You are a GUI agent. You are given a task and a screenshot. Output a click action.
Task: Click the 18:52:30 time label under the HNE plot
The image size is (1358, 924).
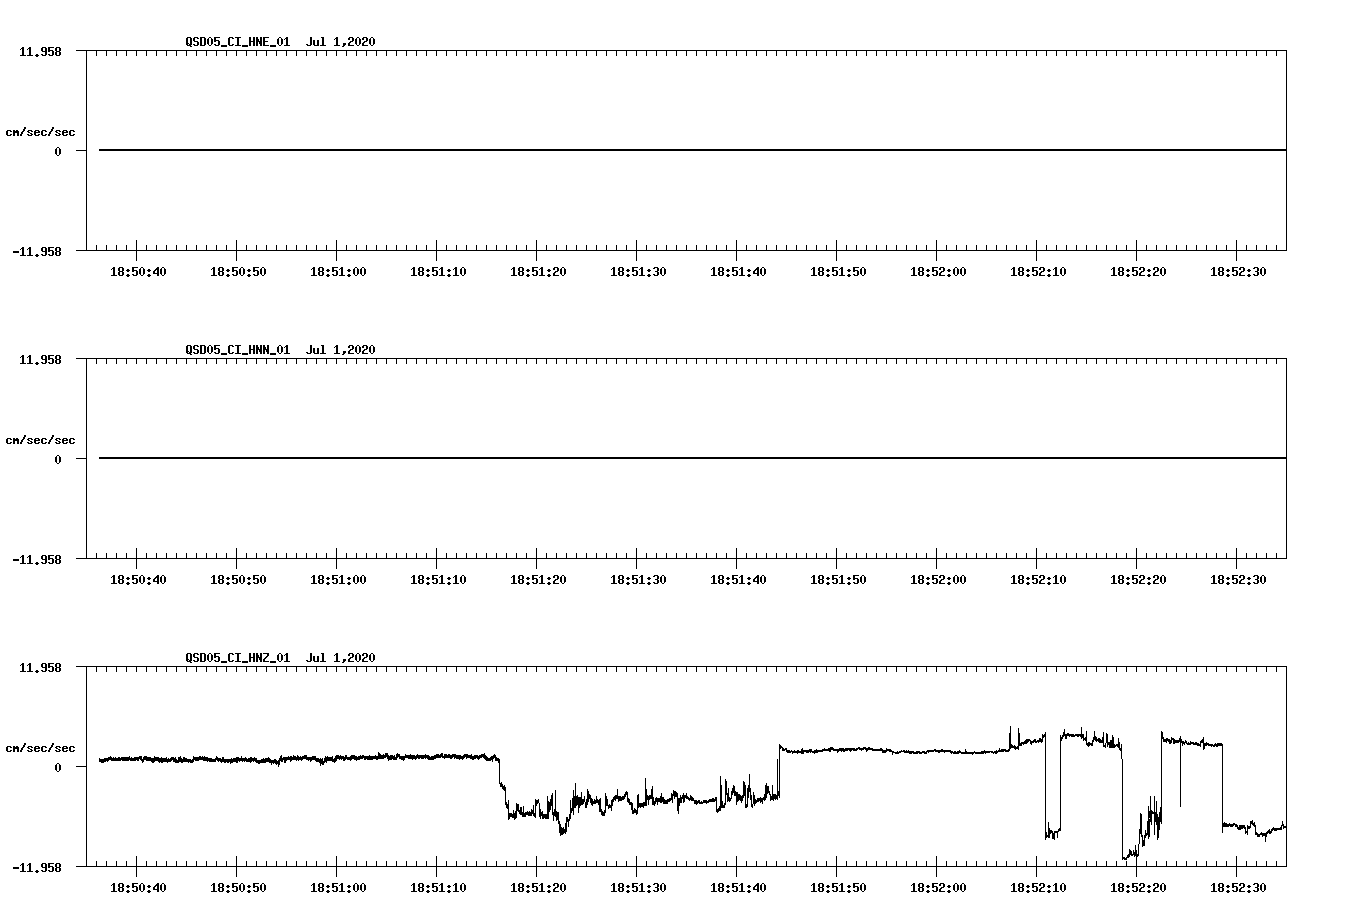coord(1238,272)
